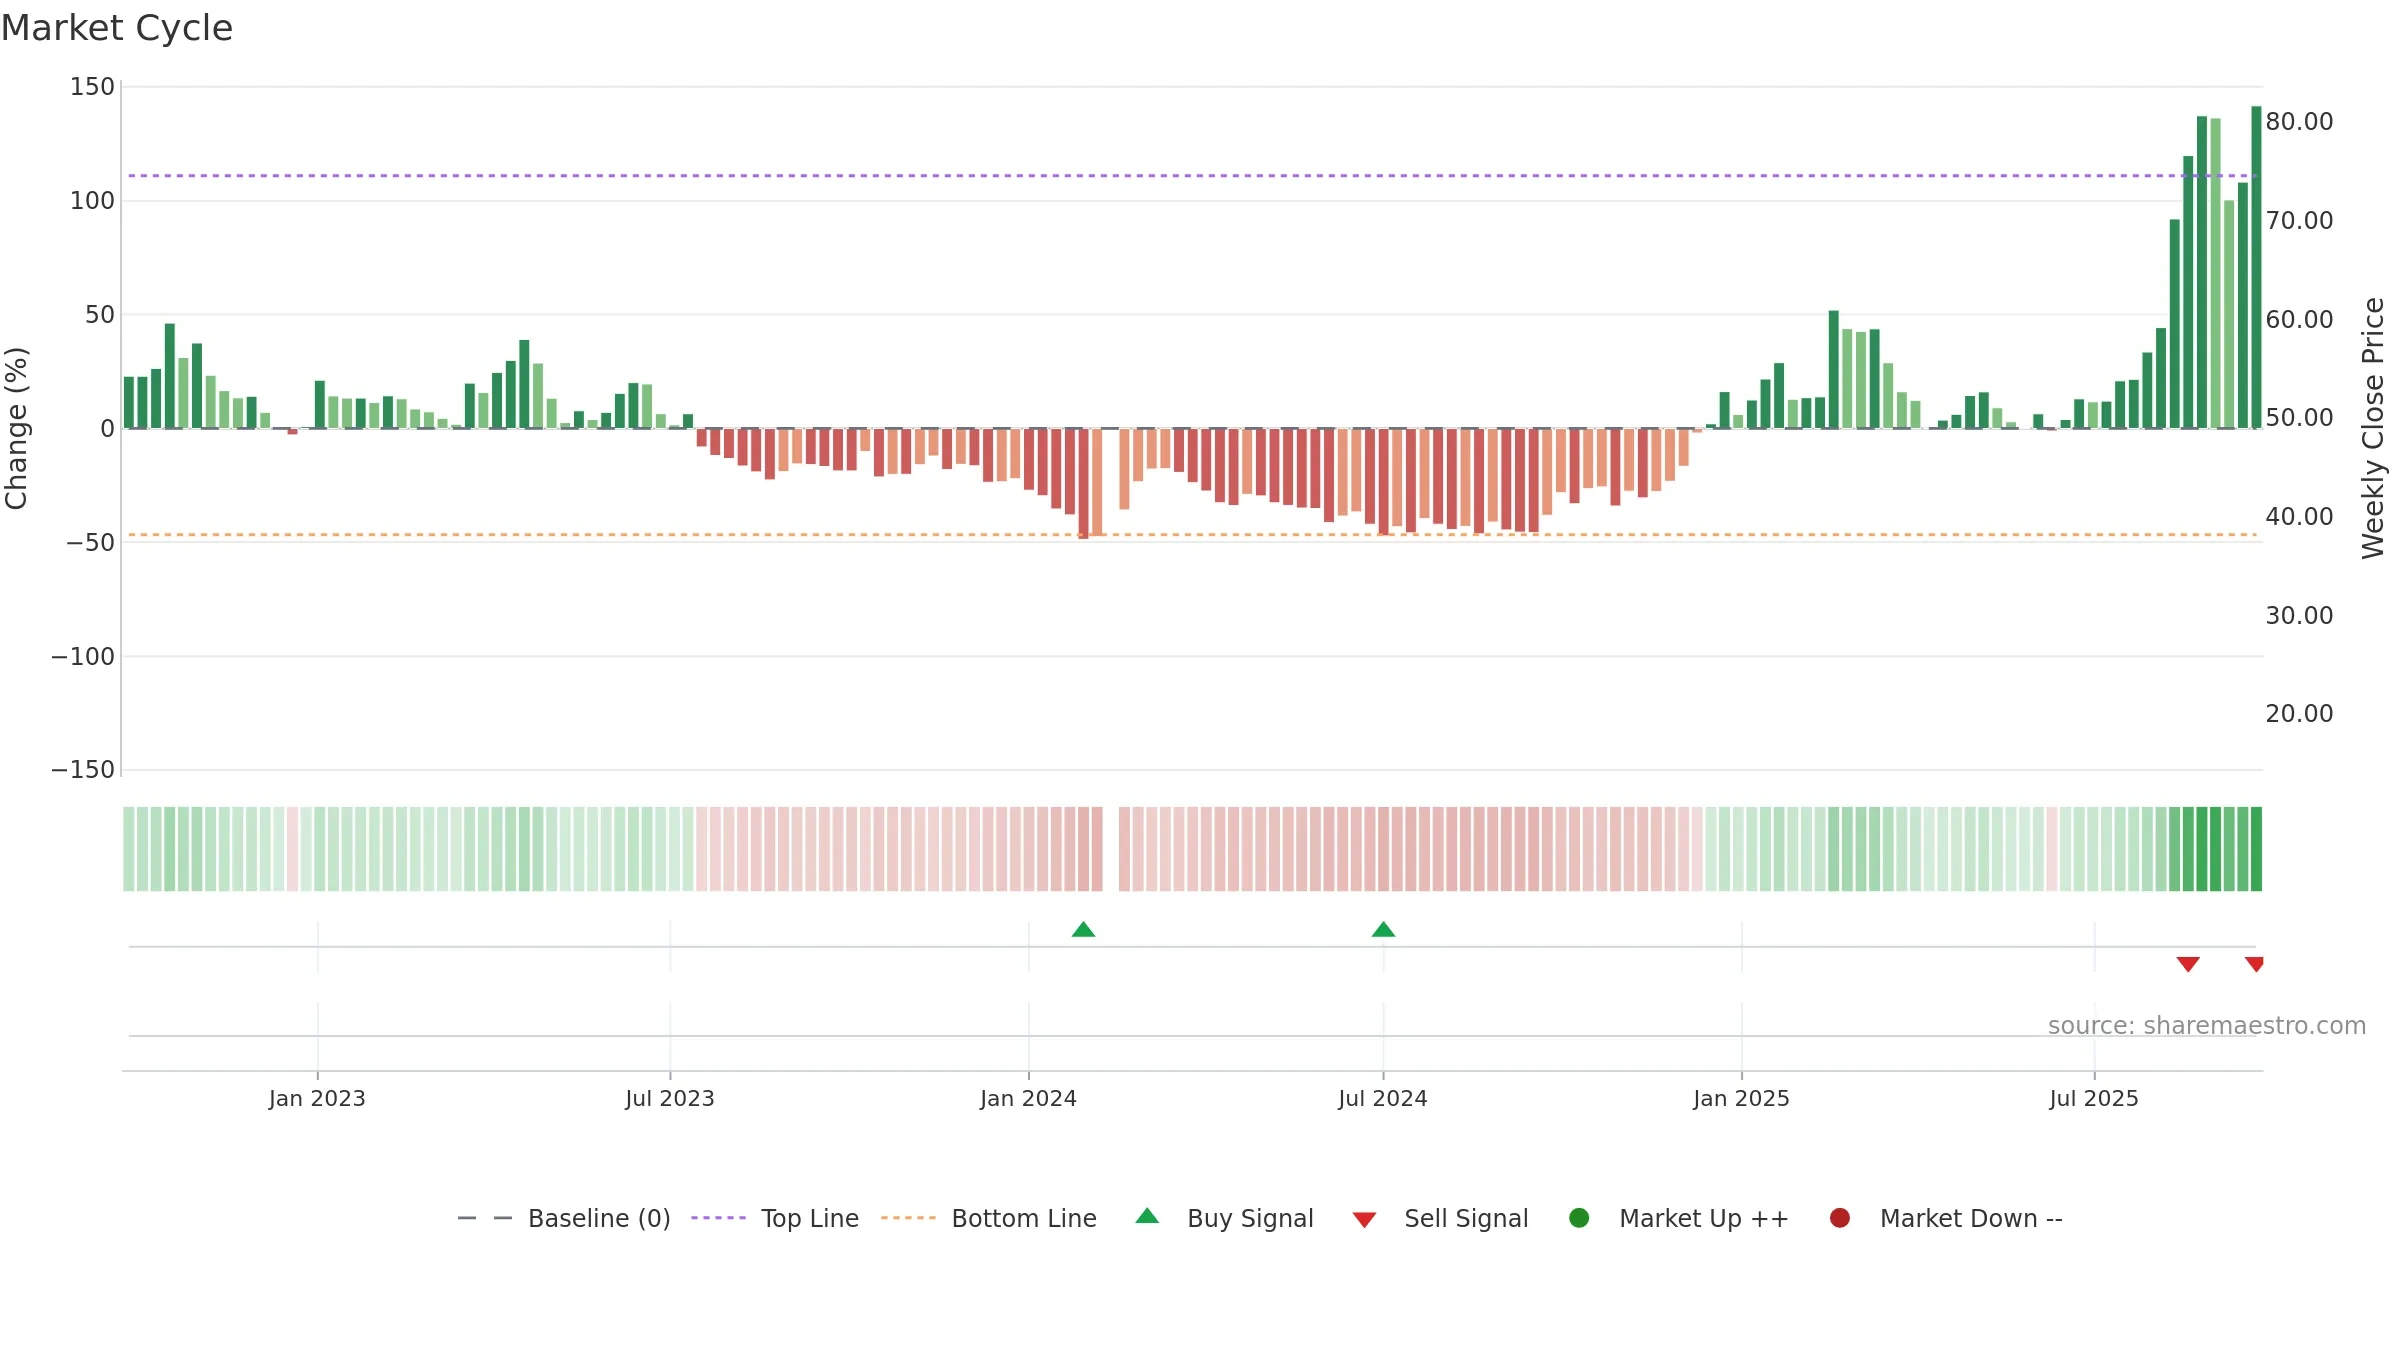
Task: Click the 20.00 price tick label
Action: coord(2299,714)
